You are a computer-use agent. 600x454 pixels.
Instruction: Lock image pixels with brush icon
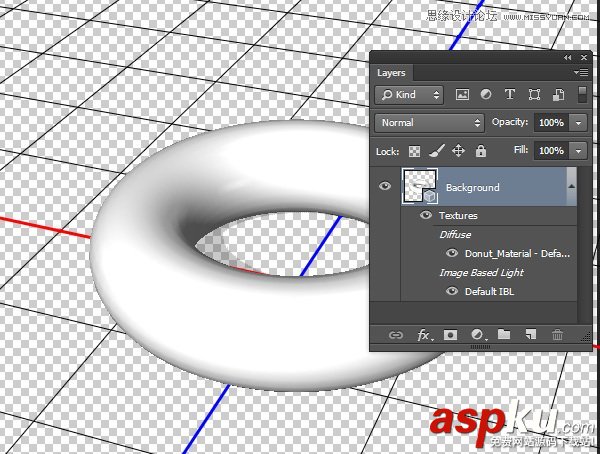tap(436, 151)
